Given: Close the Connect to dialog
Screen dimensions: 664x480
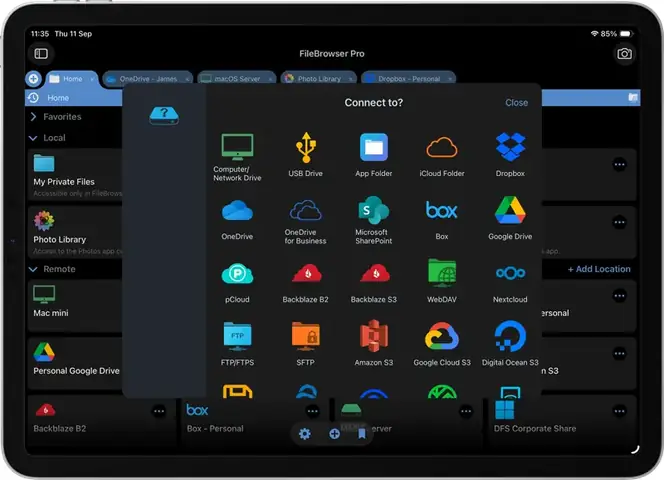Looking at the screenshot, I should point(516,103).
